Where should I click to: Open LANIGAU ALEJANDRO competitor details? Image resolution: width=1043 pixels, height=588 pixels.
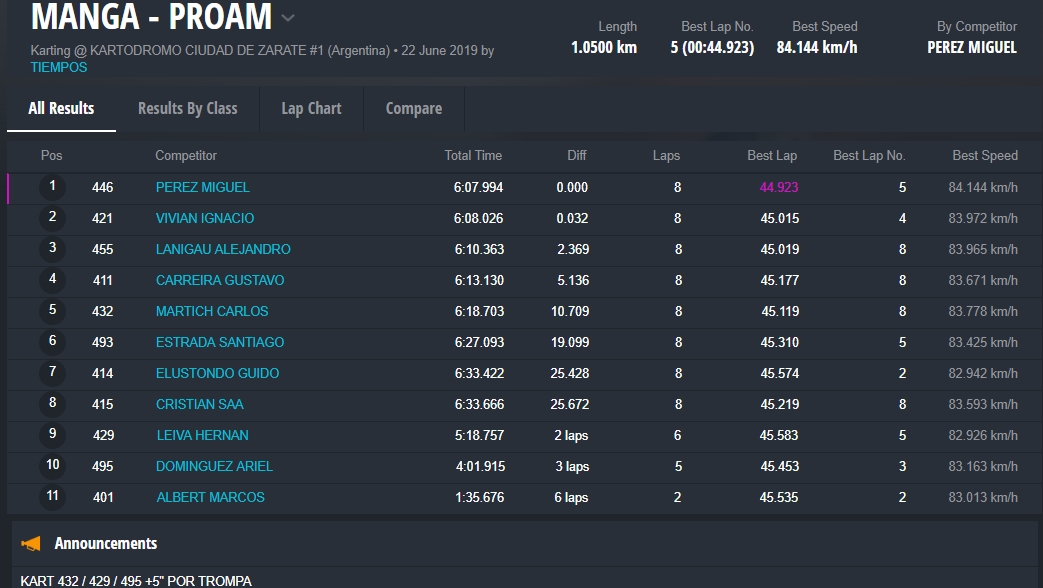(x=223, y=249)
